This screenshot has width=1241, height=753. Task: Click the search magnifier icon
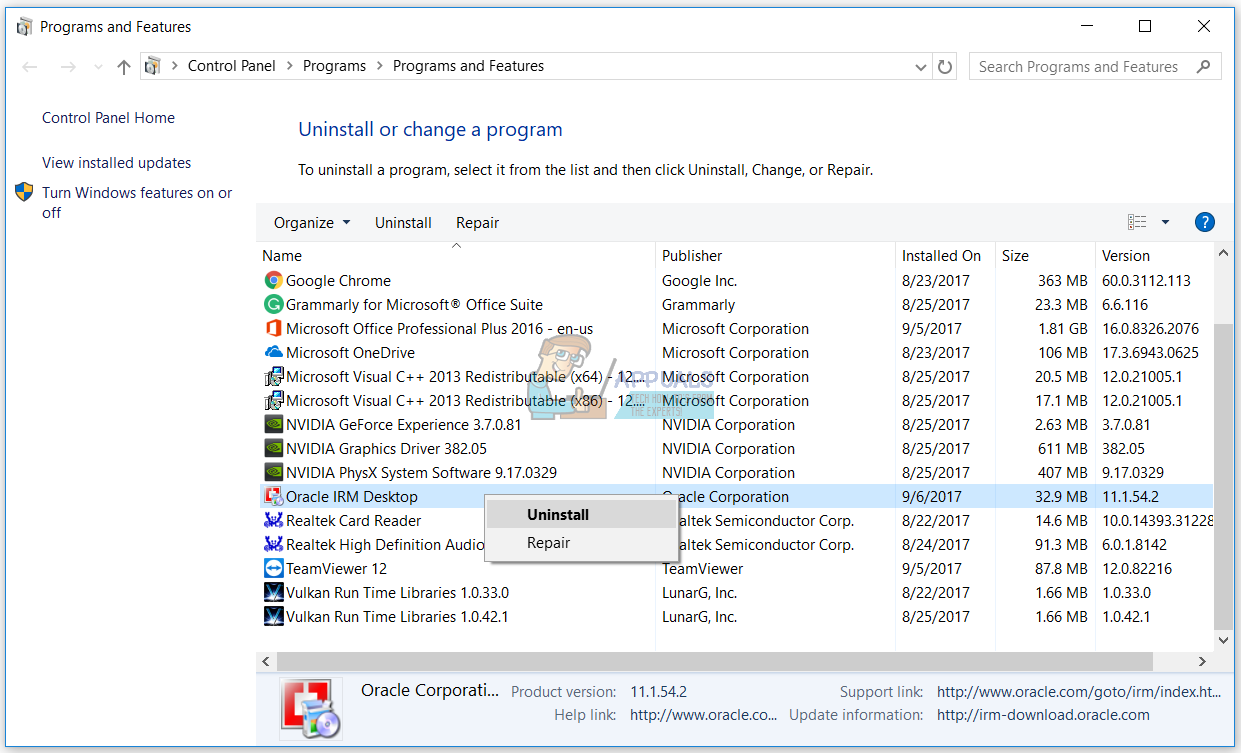coord(1204,67)
